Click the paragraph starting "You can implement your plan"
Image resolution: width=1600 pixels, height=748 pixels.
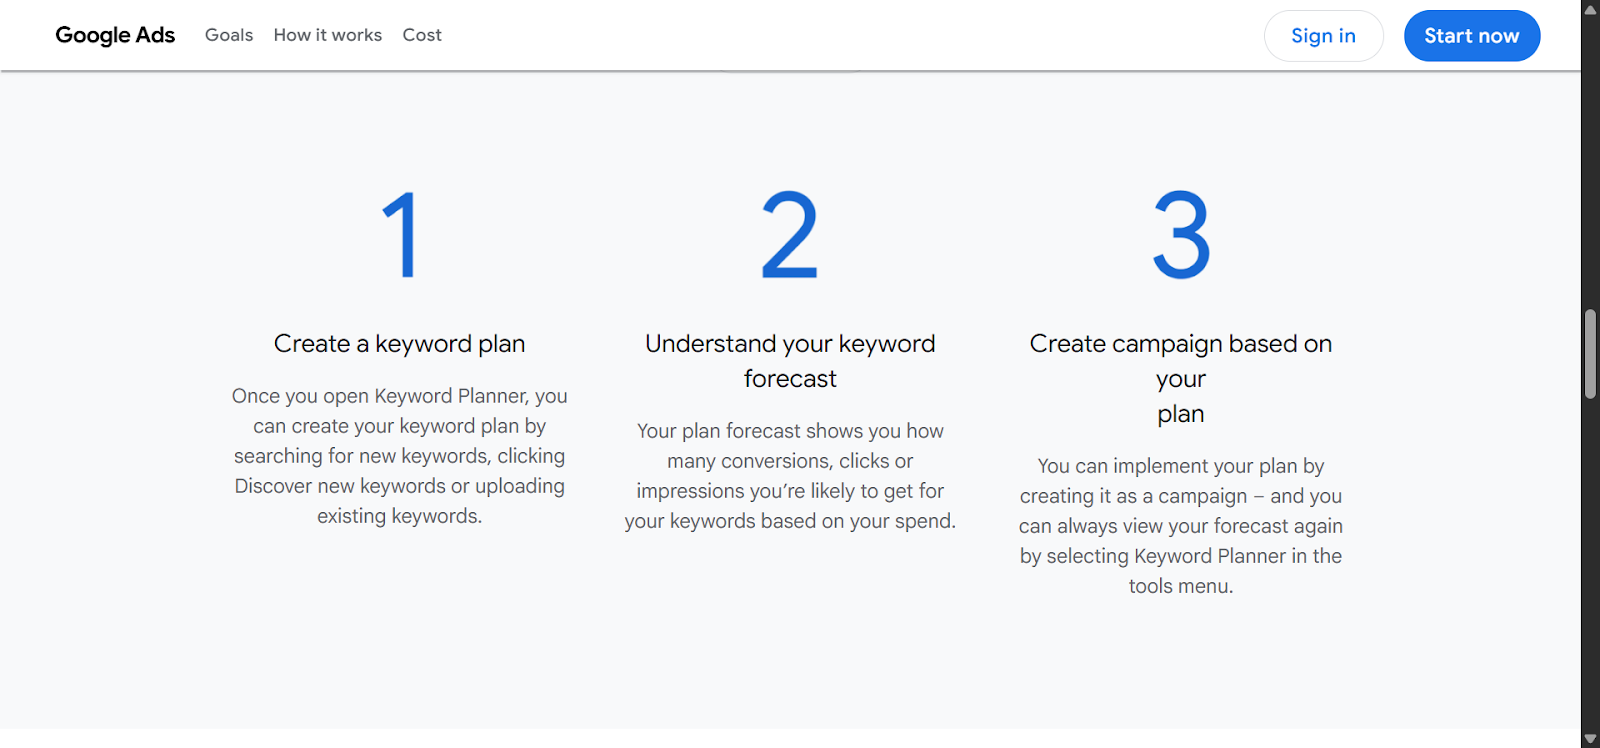(1181, 526)
